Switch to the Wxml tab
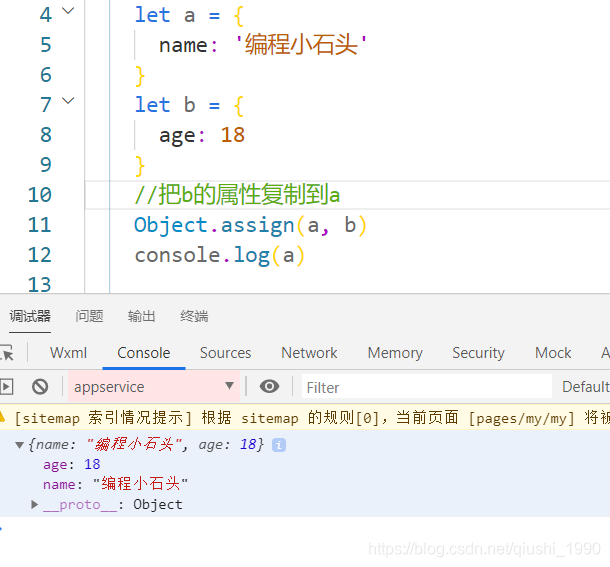 point(68,353)
